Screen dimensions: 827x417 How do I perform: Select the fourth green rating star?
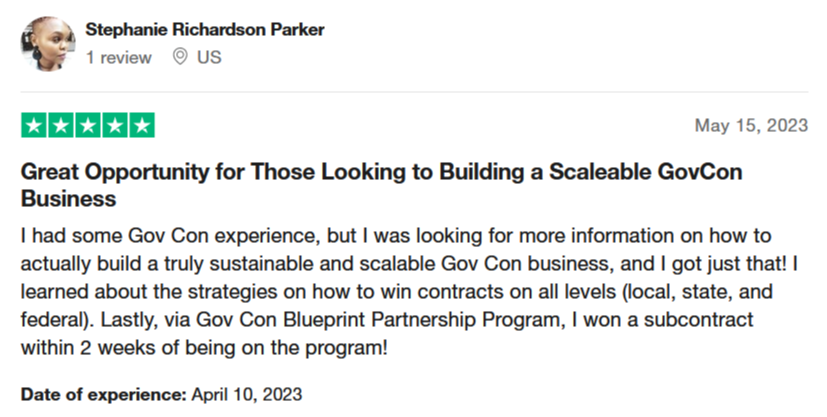[x=115, y=125]
